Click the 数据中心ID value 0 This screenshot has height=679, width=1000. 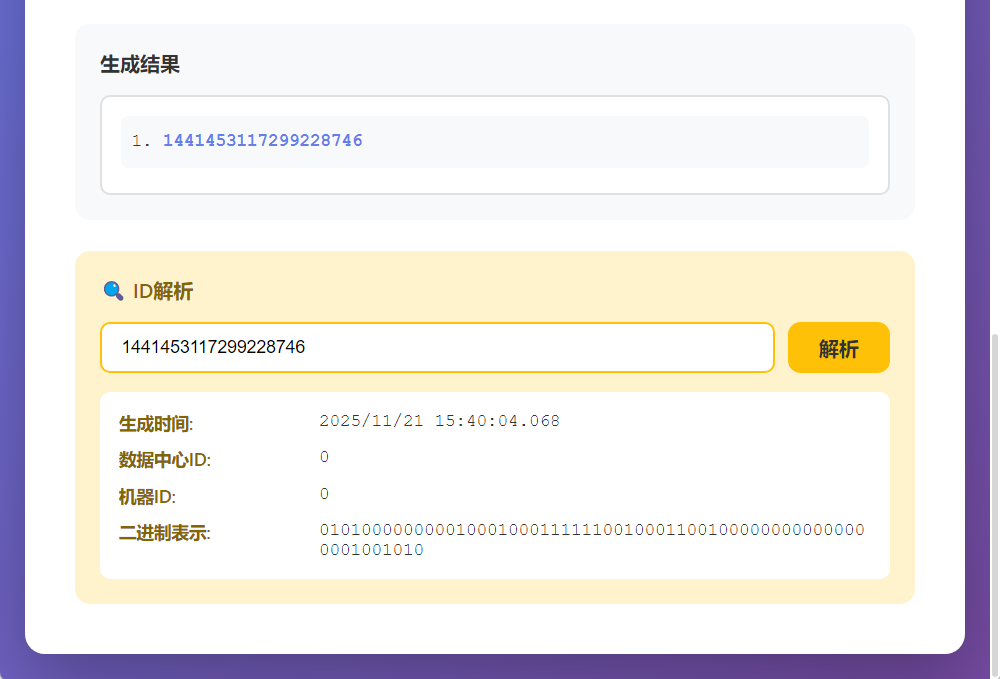coord(324,457)
